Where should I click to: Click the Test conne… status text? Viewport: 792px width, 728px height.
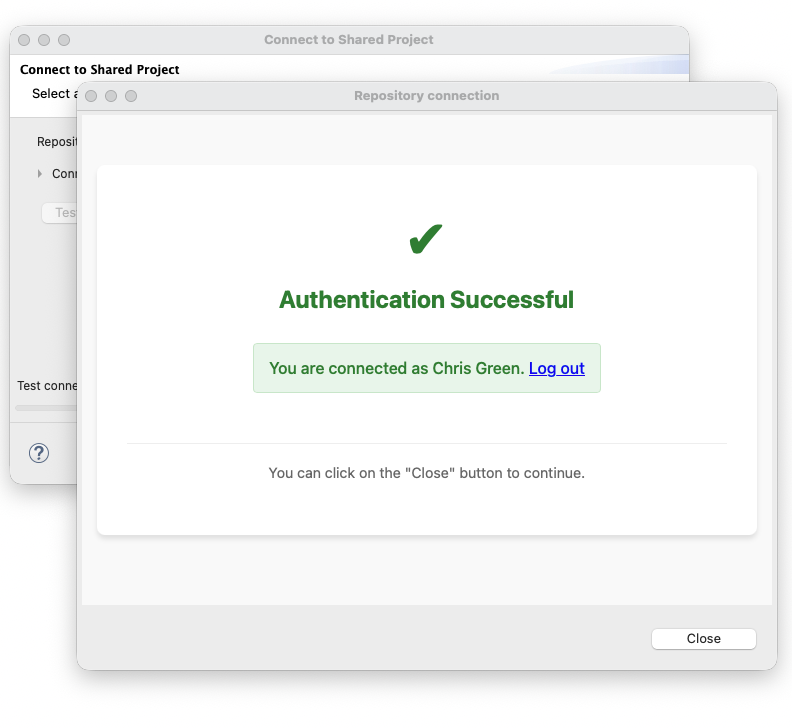click(46, 385)
